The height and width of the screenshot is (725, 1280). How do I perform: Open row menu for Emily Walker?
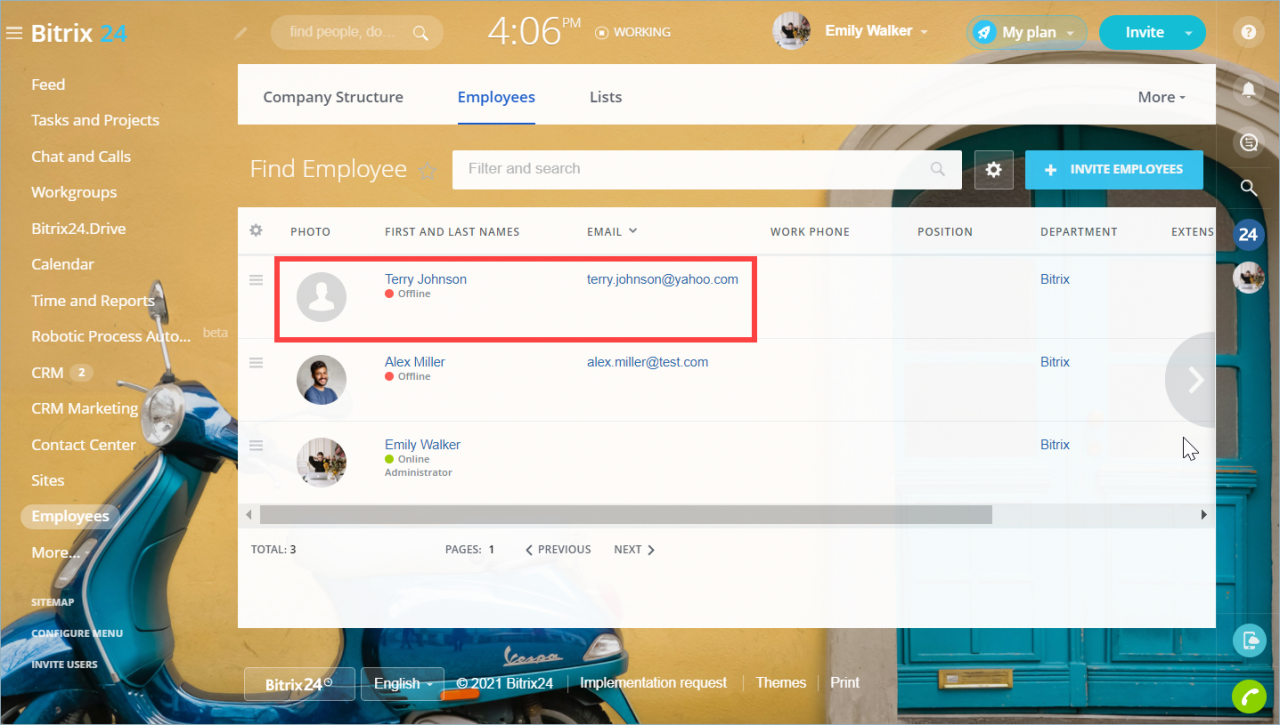[256, 445]
